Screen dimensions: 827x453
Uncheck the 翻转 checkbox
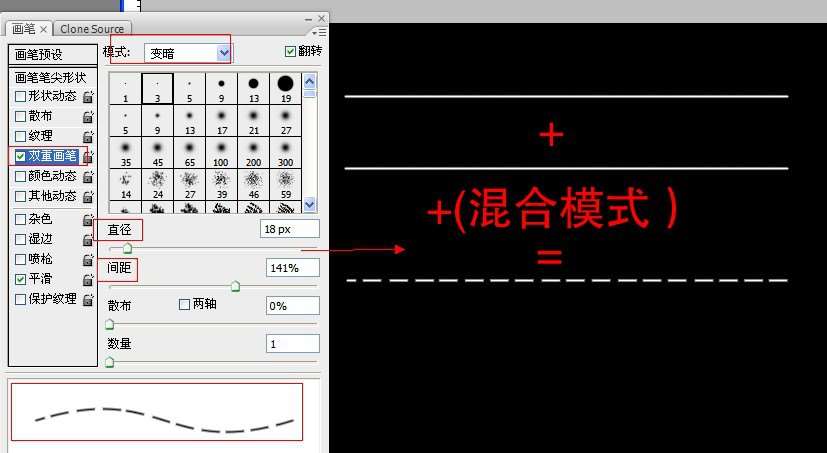click(x=290, y=51)
